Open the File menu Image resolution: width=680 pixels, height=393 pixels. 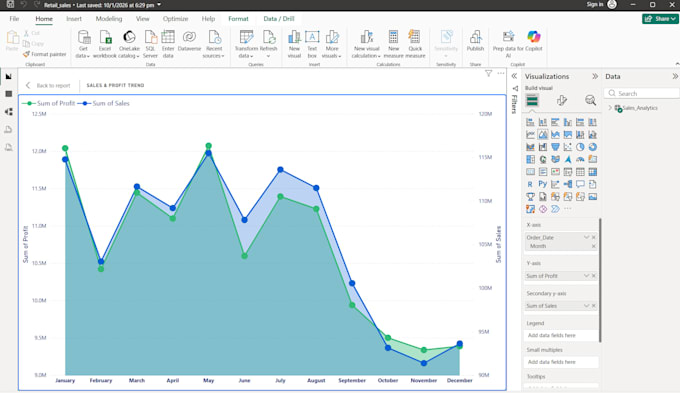(14, 19)
